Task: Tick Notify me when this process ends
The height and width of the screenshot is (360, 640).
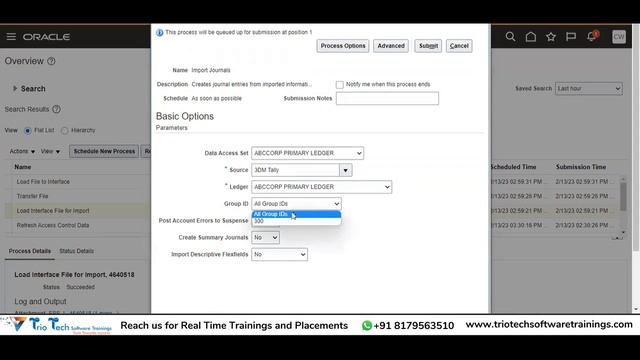Action: [x=340, y=84]
